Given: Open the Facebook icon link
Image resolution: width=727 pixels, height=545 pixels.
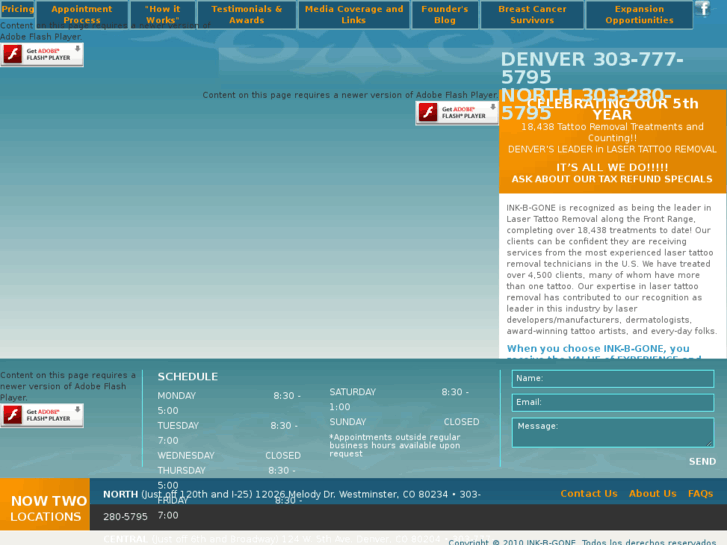Looking at the screenshot, I should [703, 8].
